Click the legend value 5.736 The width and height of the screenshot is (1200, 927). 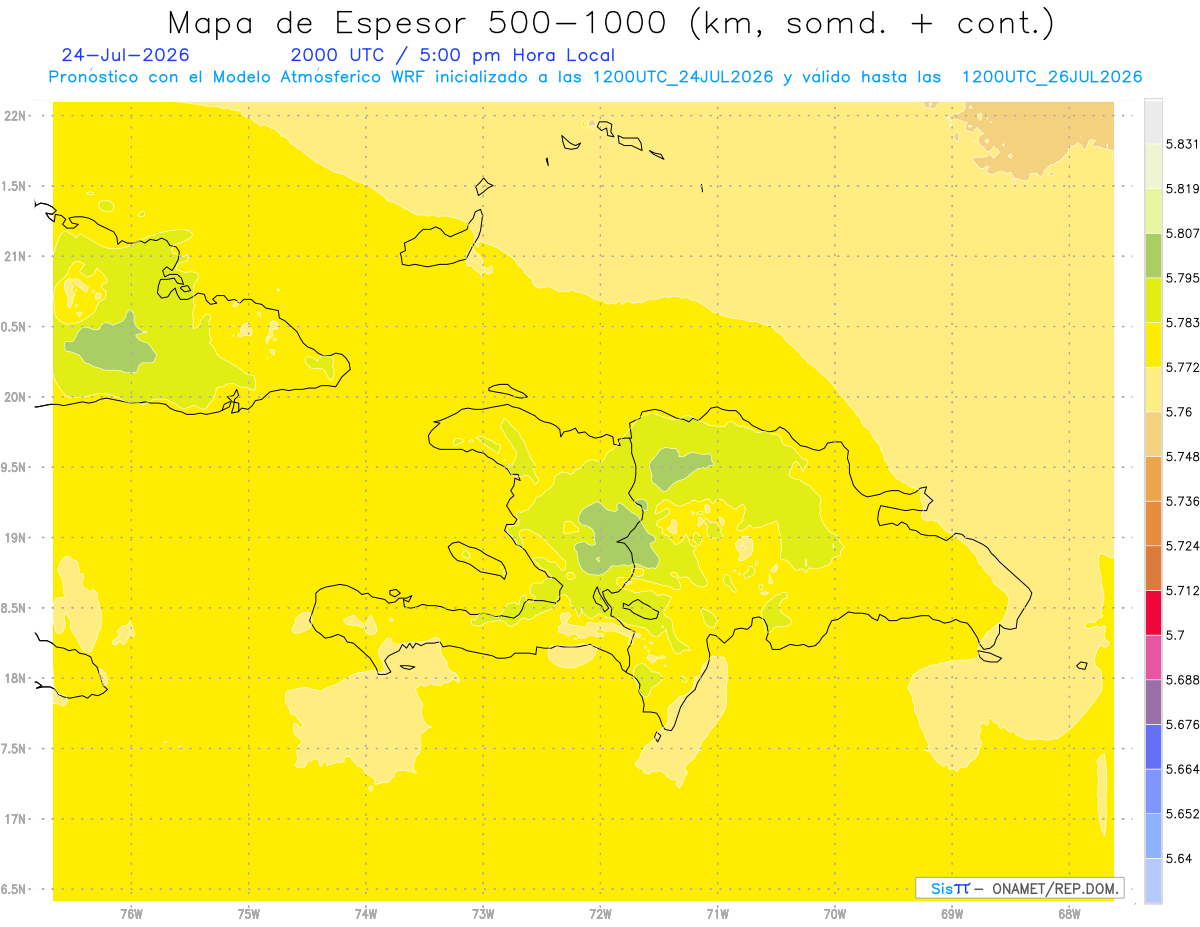(1183, 501)
